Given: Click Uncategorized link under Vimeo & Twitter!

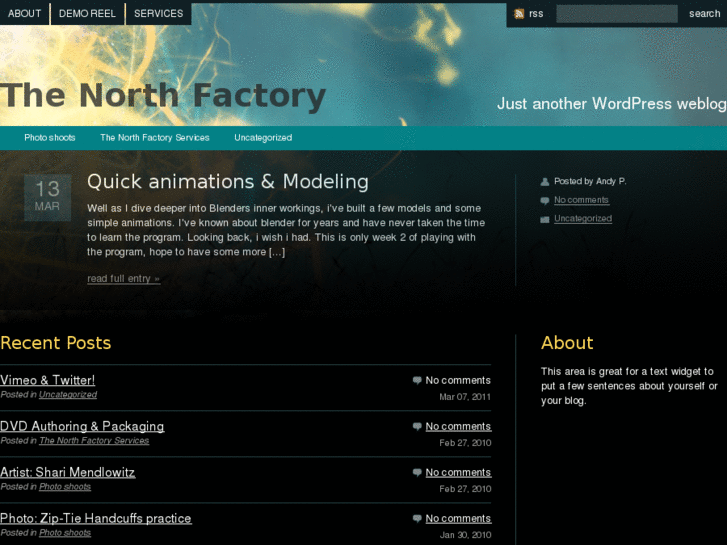Looking at the screenshot, I should [68, 395].
